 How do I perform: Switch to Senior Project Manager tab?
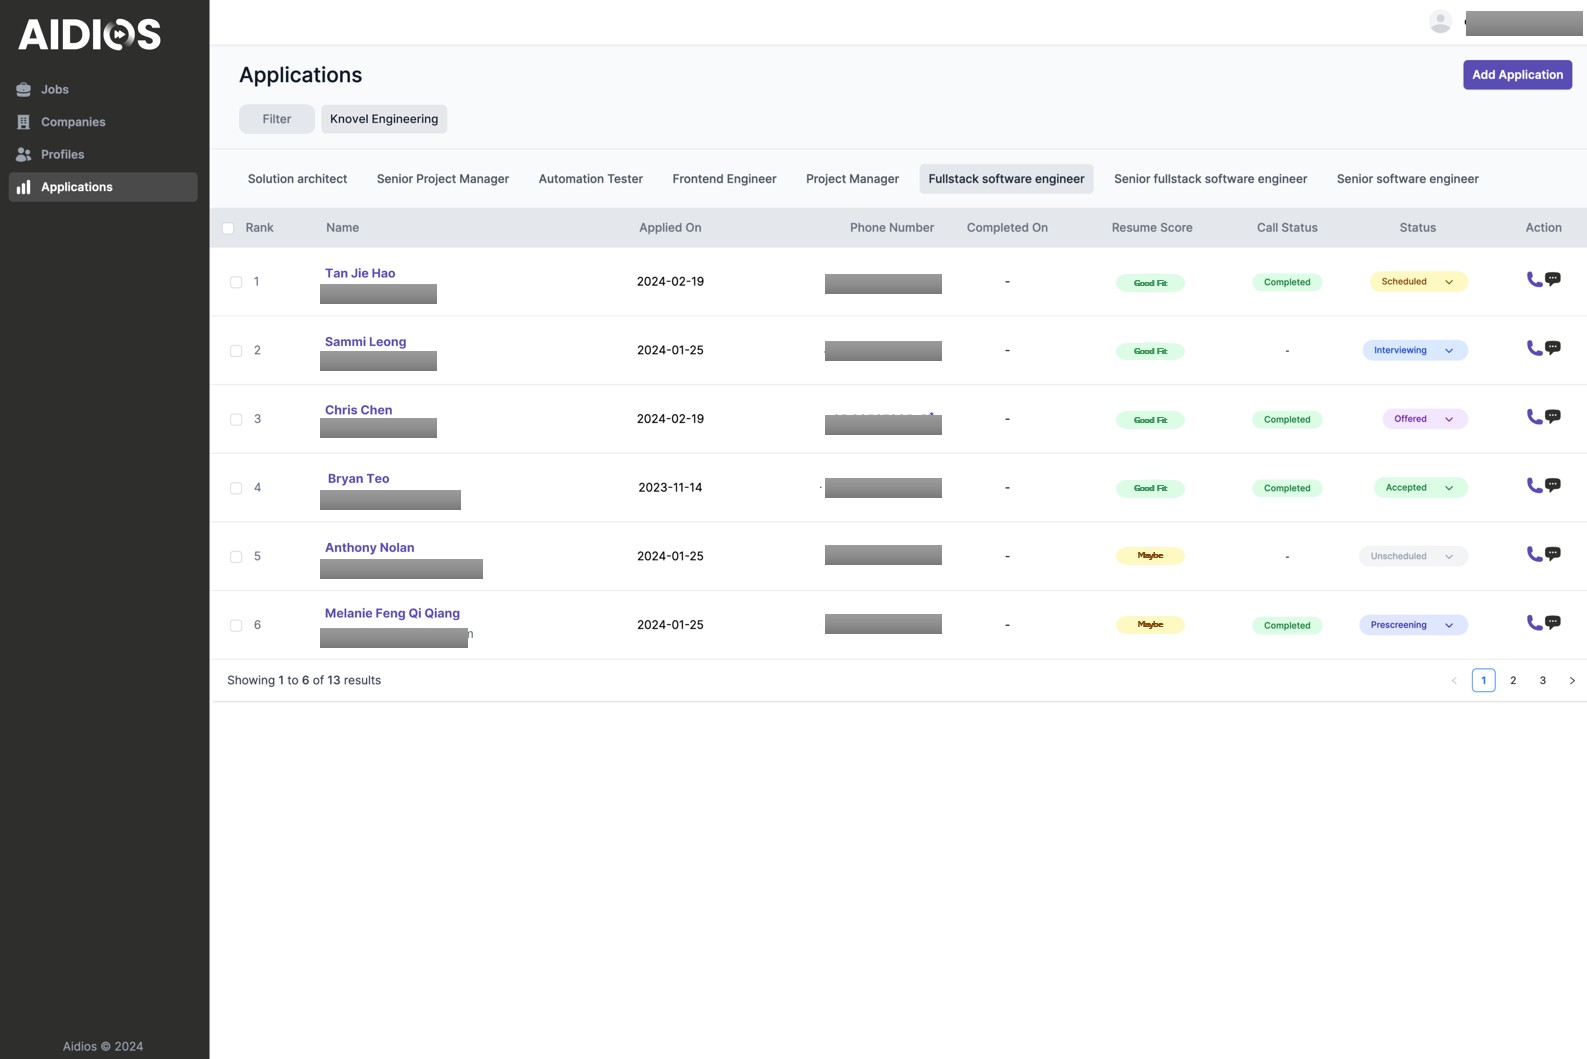[x=443, y=179]
